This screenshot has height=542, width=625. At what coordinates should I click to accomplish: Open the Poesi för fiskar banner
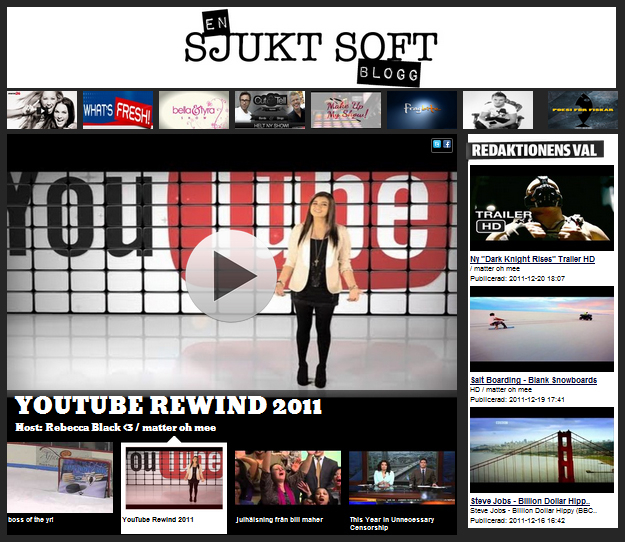(x=583, y=110)
